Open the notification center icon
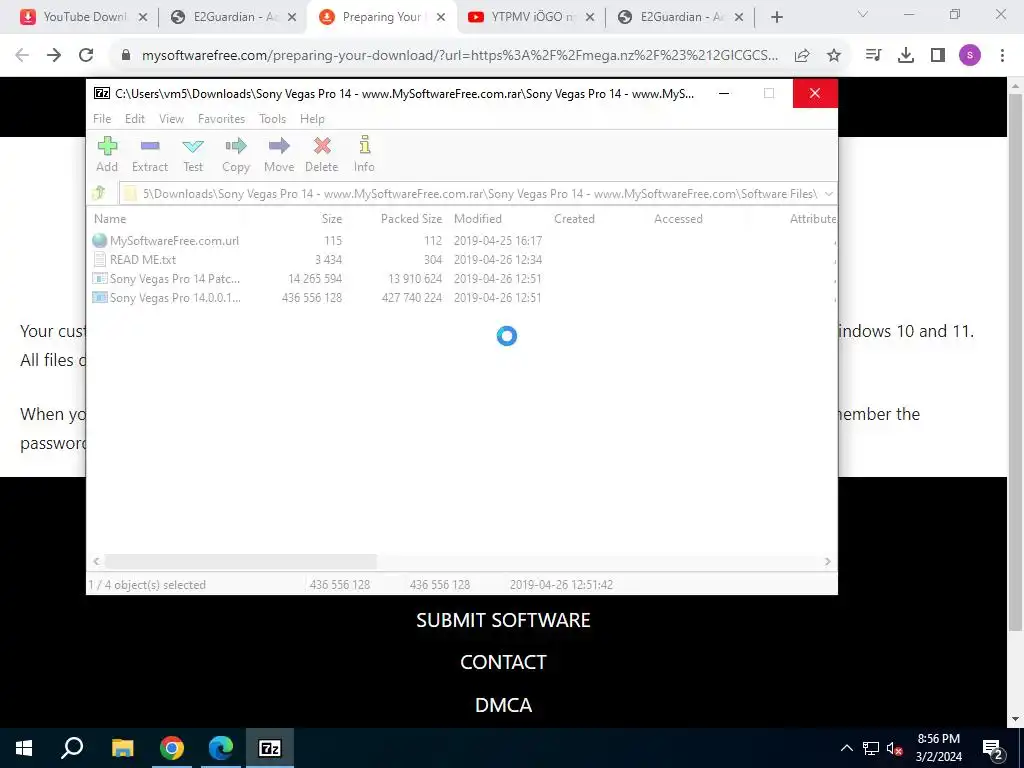 coord(993,748)
